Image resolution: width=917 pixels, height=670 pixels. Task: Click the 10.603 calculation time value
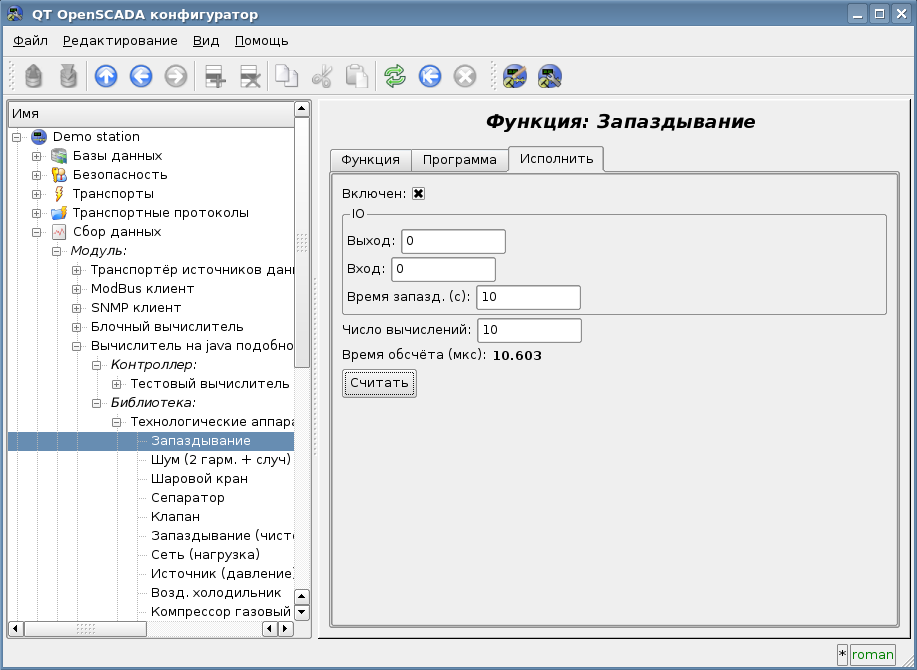tap(517, 355)
